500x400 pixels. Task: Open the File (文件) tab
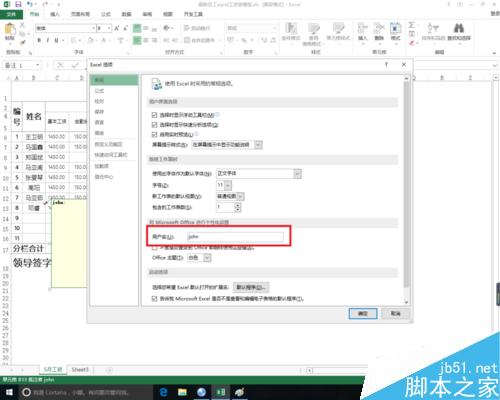click(12, 14)
